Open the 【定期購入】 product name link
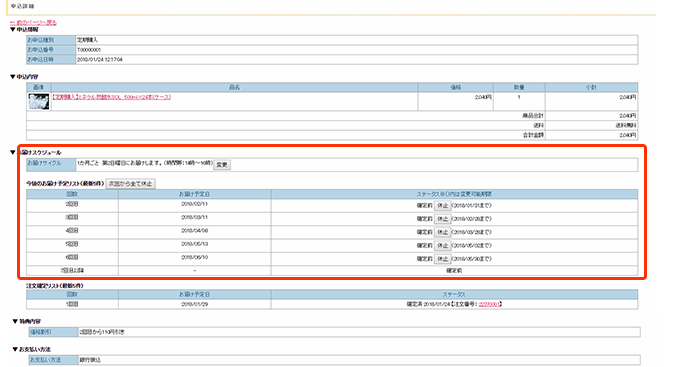This screenshot has width=674, height=367. (x=111, y=97)
